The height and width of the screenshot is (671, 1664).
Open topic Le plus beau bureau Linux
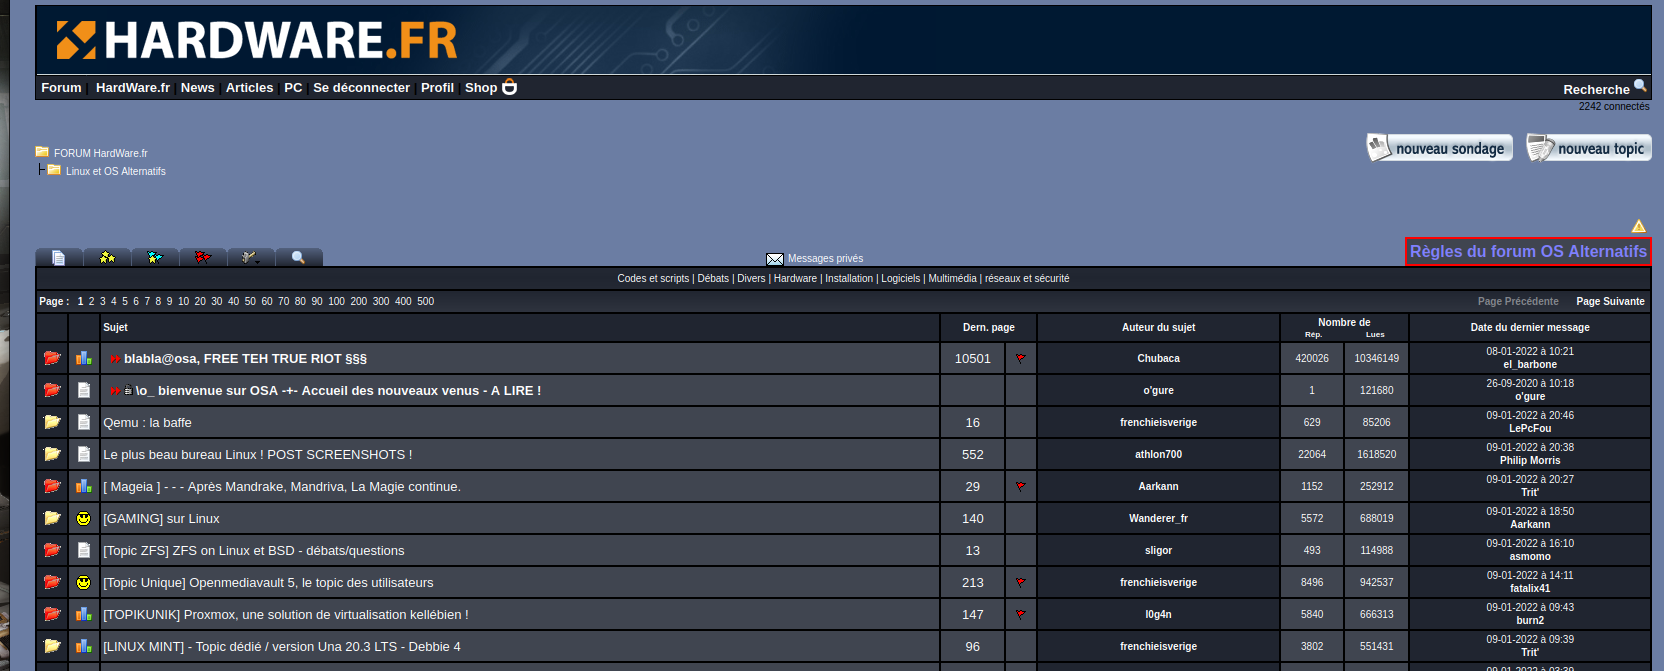pos(257,454)
